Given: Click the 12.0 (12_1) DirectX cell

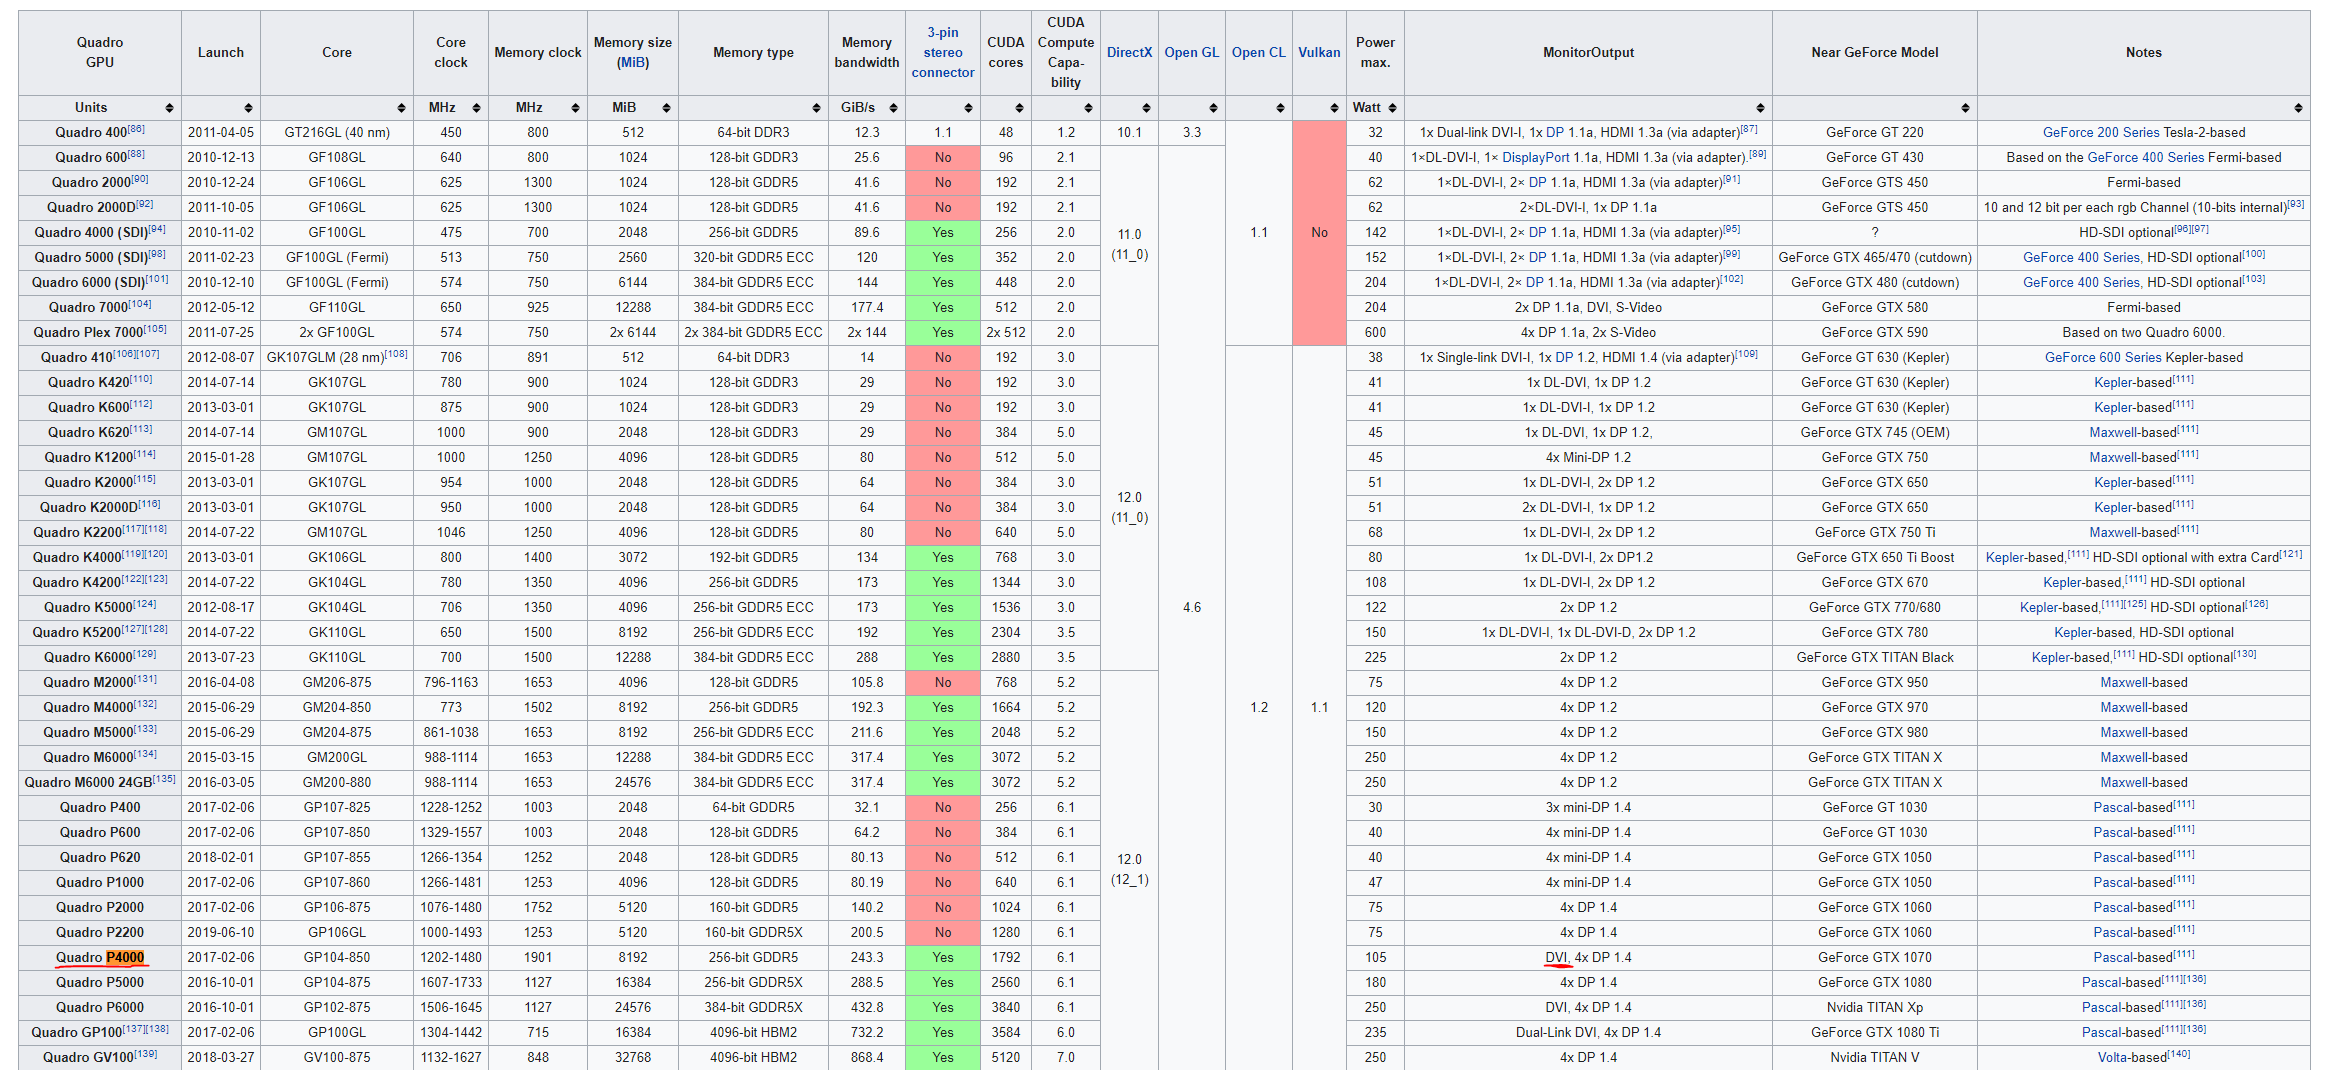Looking at the screenshot, I should (1129, 870).
